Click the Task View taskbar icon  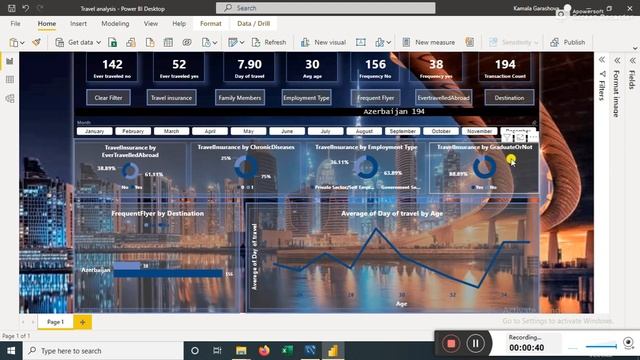[217, 351]
